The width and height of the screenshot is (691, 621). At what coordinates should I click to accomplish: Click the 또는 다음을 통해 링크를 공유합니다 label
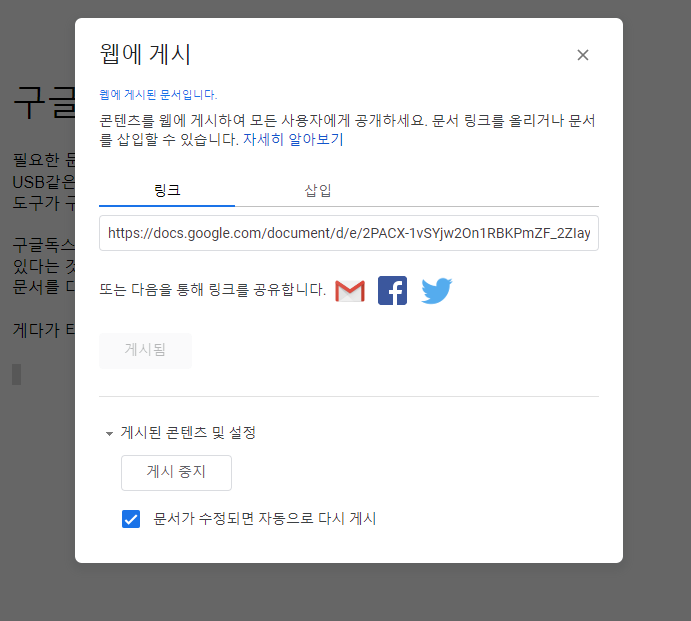pos(212,290)
